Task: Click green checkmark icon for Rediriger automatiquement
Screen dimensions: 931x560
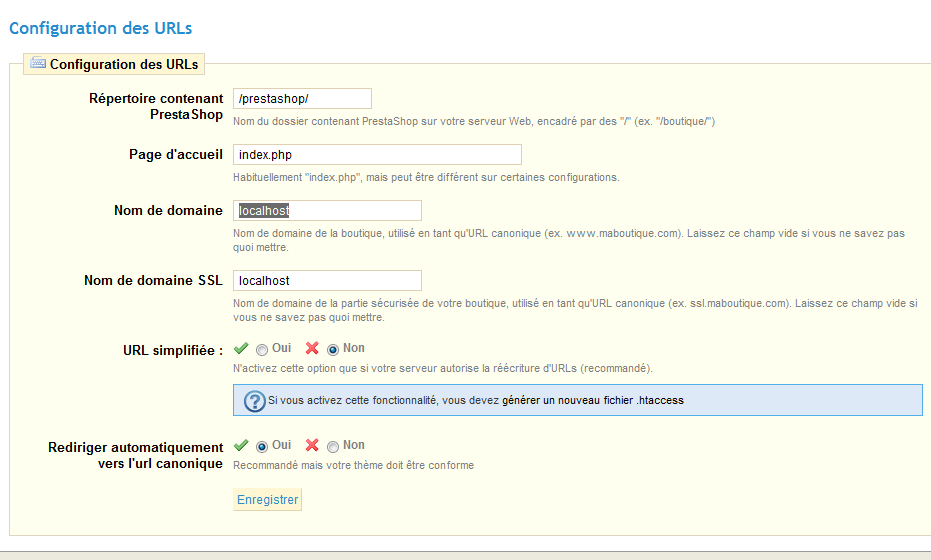Action: (x=241, y=445)
